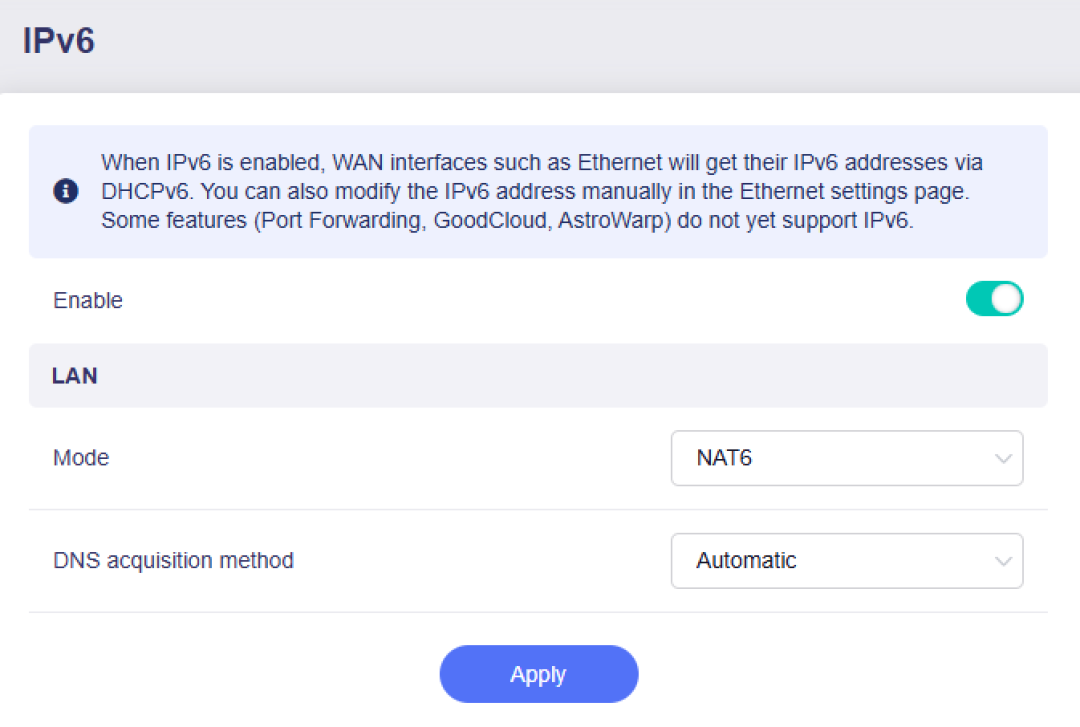Click the DNS acquisition method label
This screenshot has height=727, width=1080.
pyautogui.click(x=173, y=561)
